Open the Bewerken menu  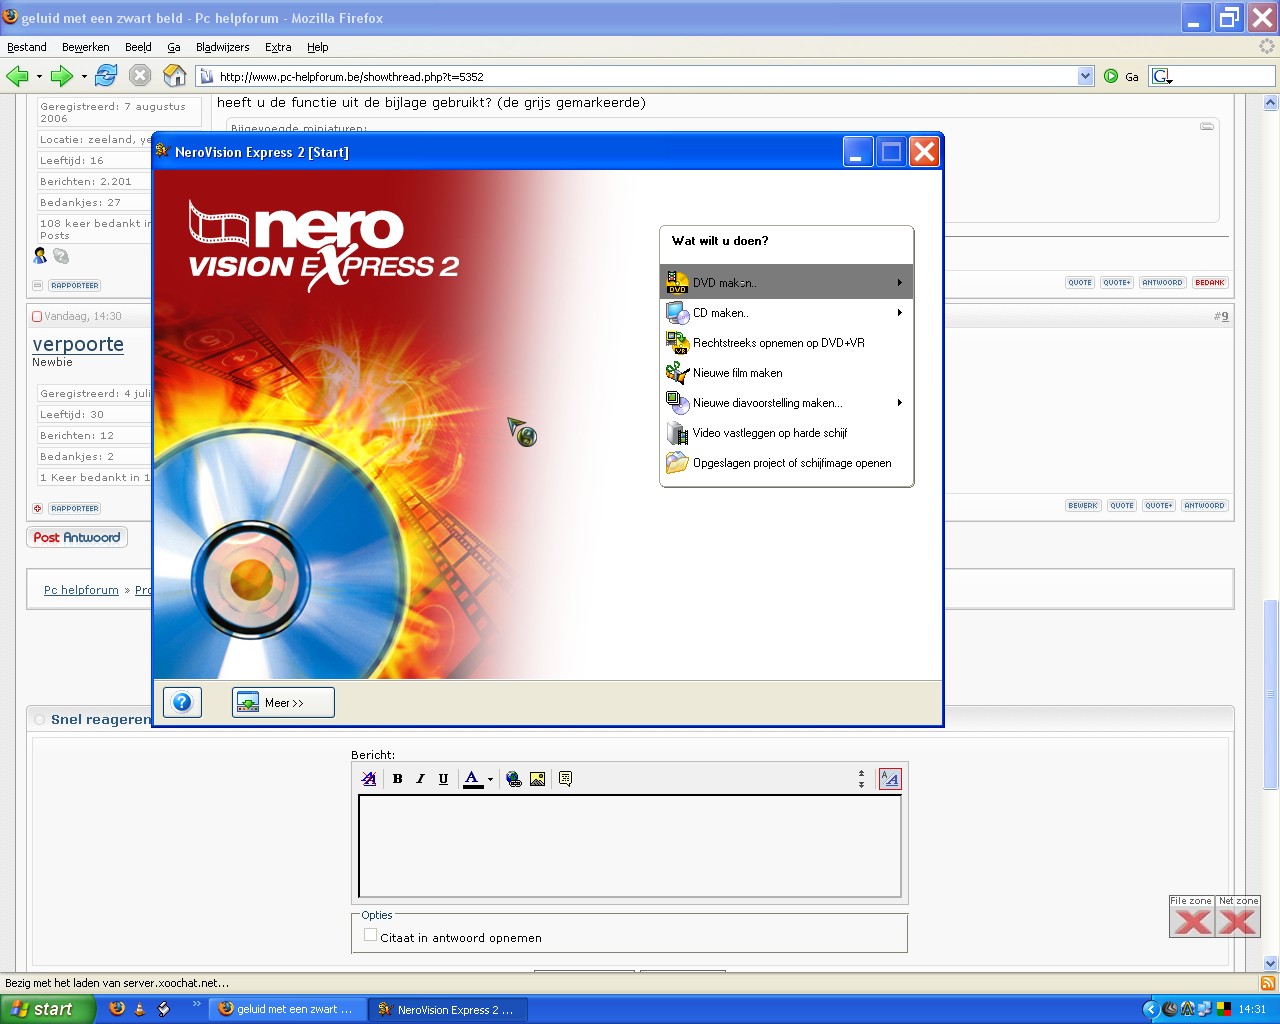pos(86,47)
